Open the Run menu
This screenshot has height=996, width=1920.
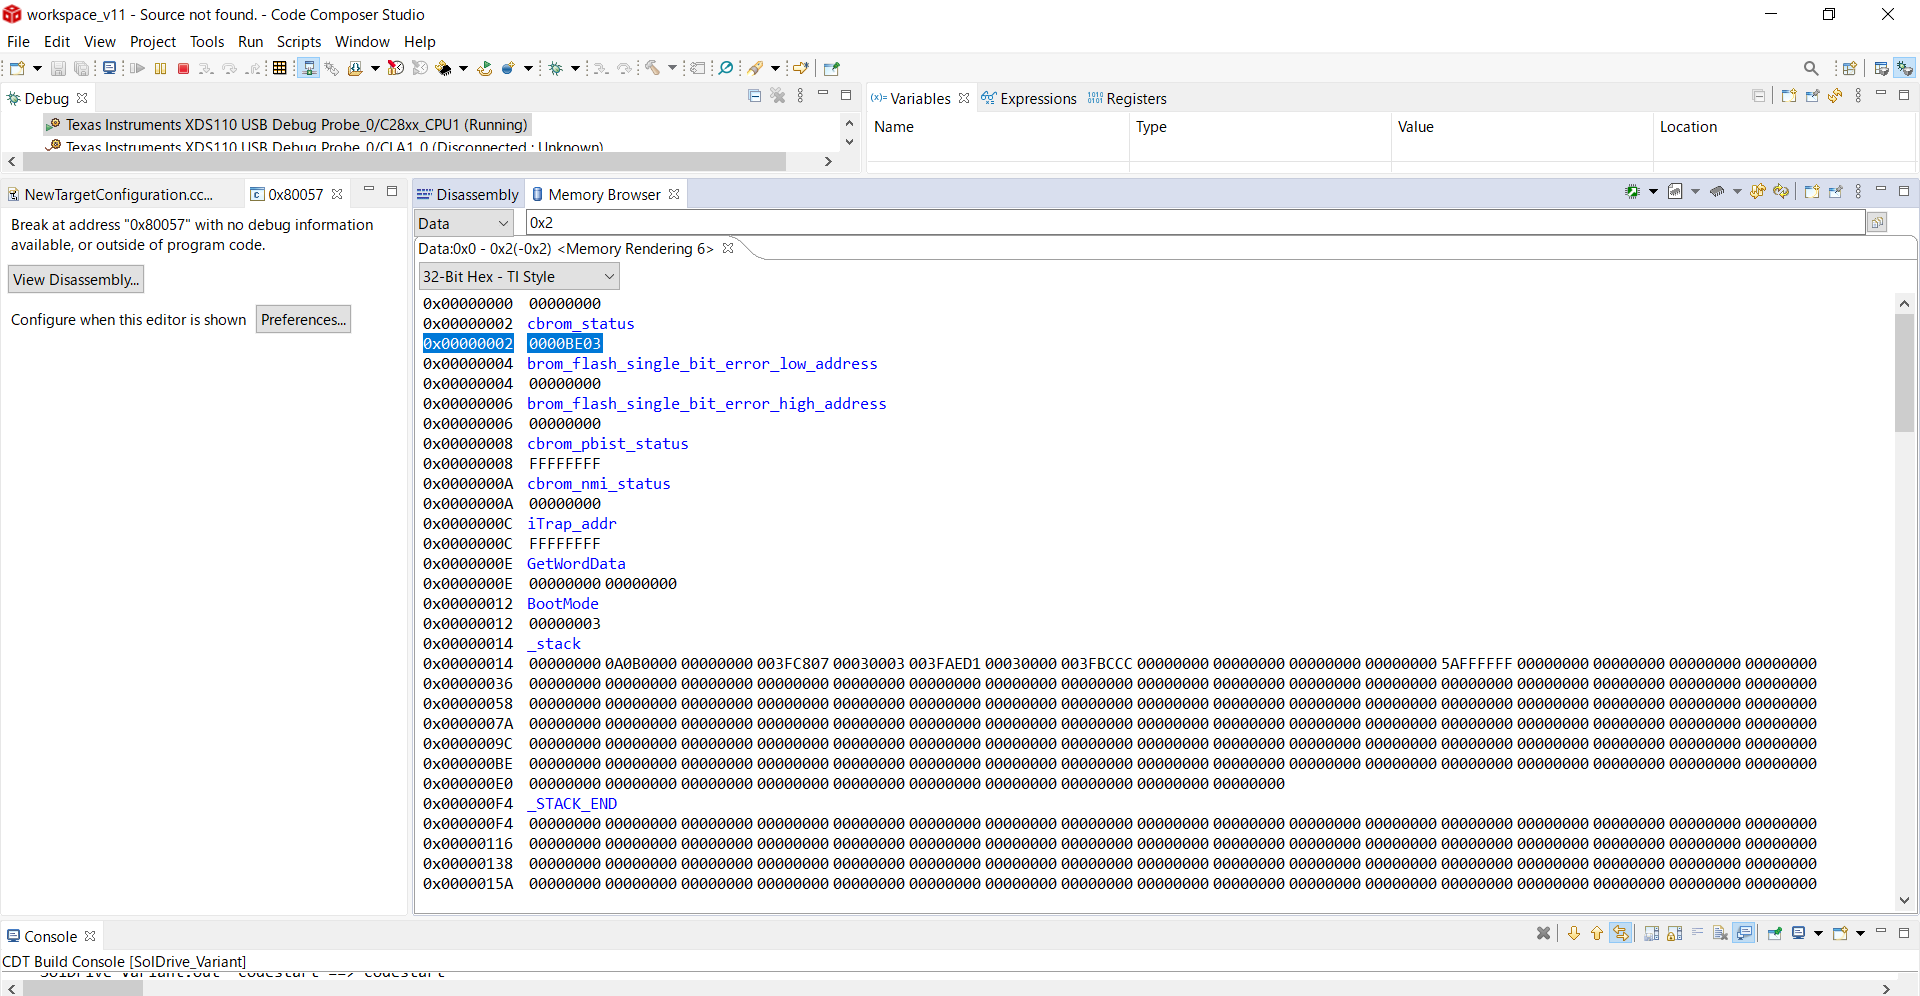pyautogui.click(x=250, y=42)
